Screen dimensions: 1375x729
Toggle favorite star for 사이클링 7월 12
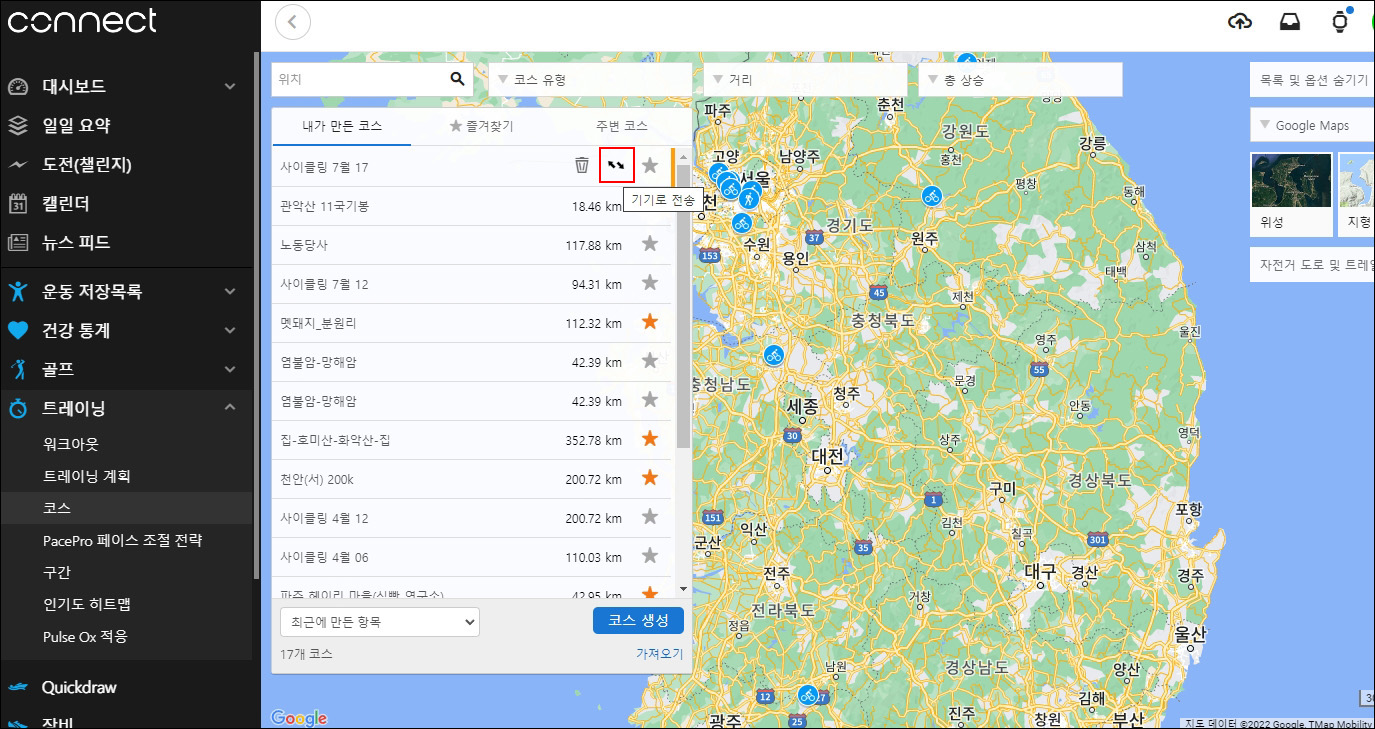(650, 282)
